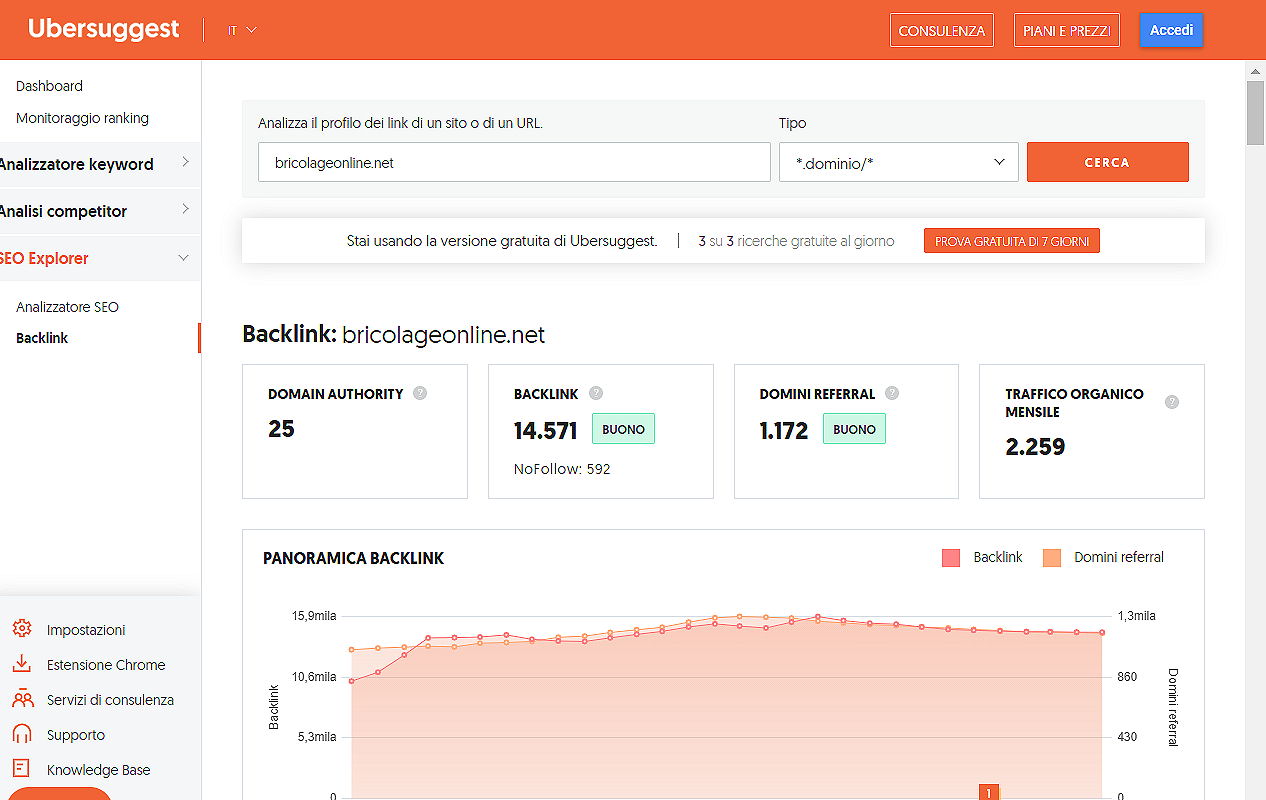1266x800 pixels.
Task: Click the blue Accedi button
Action: [1171, 30]
